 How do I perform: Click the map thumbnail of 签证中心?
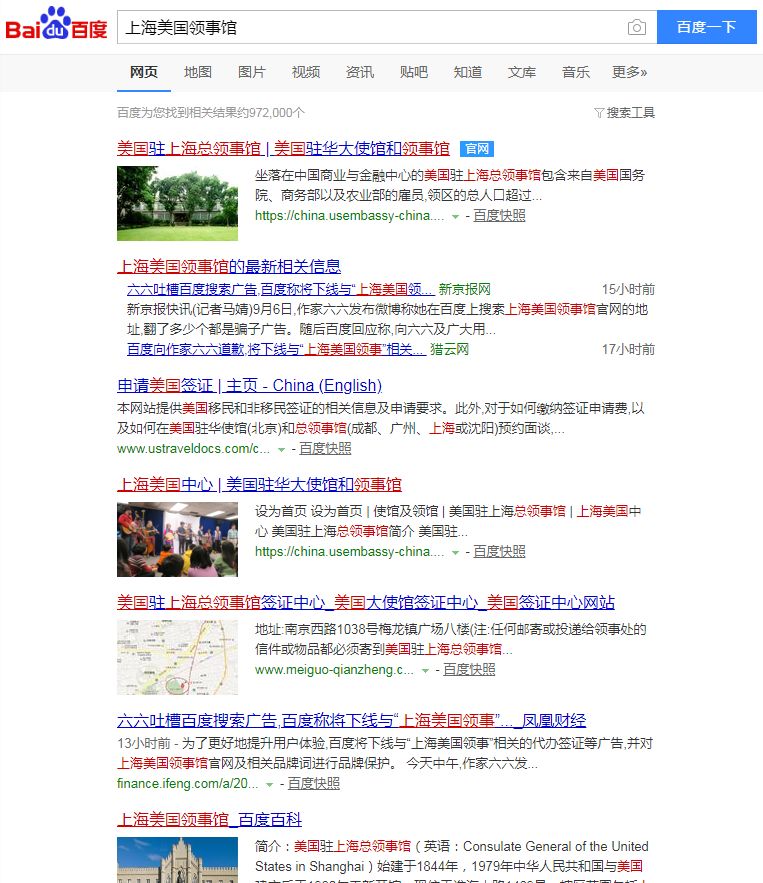(x=177, y=657)
